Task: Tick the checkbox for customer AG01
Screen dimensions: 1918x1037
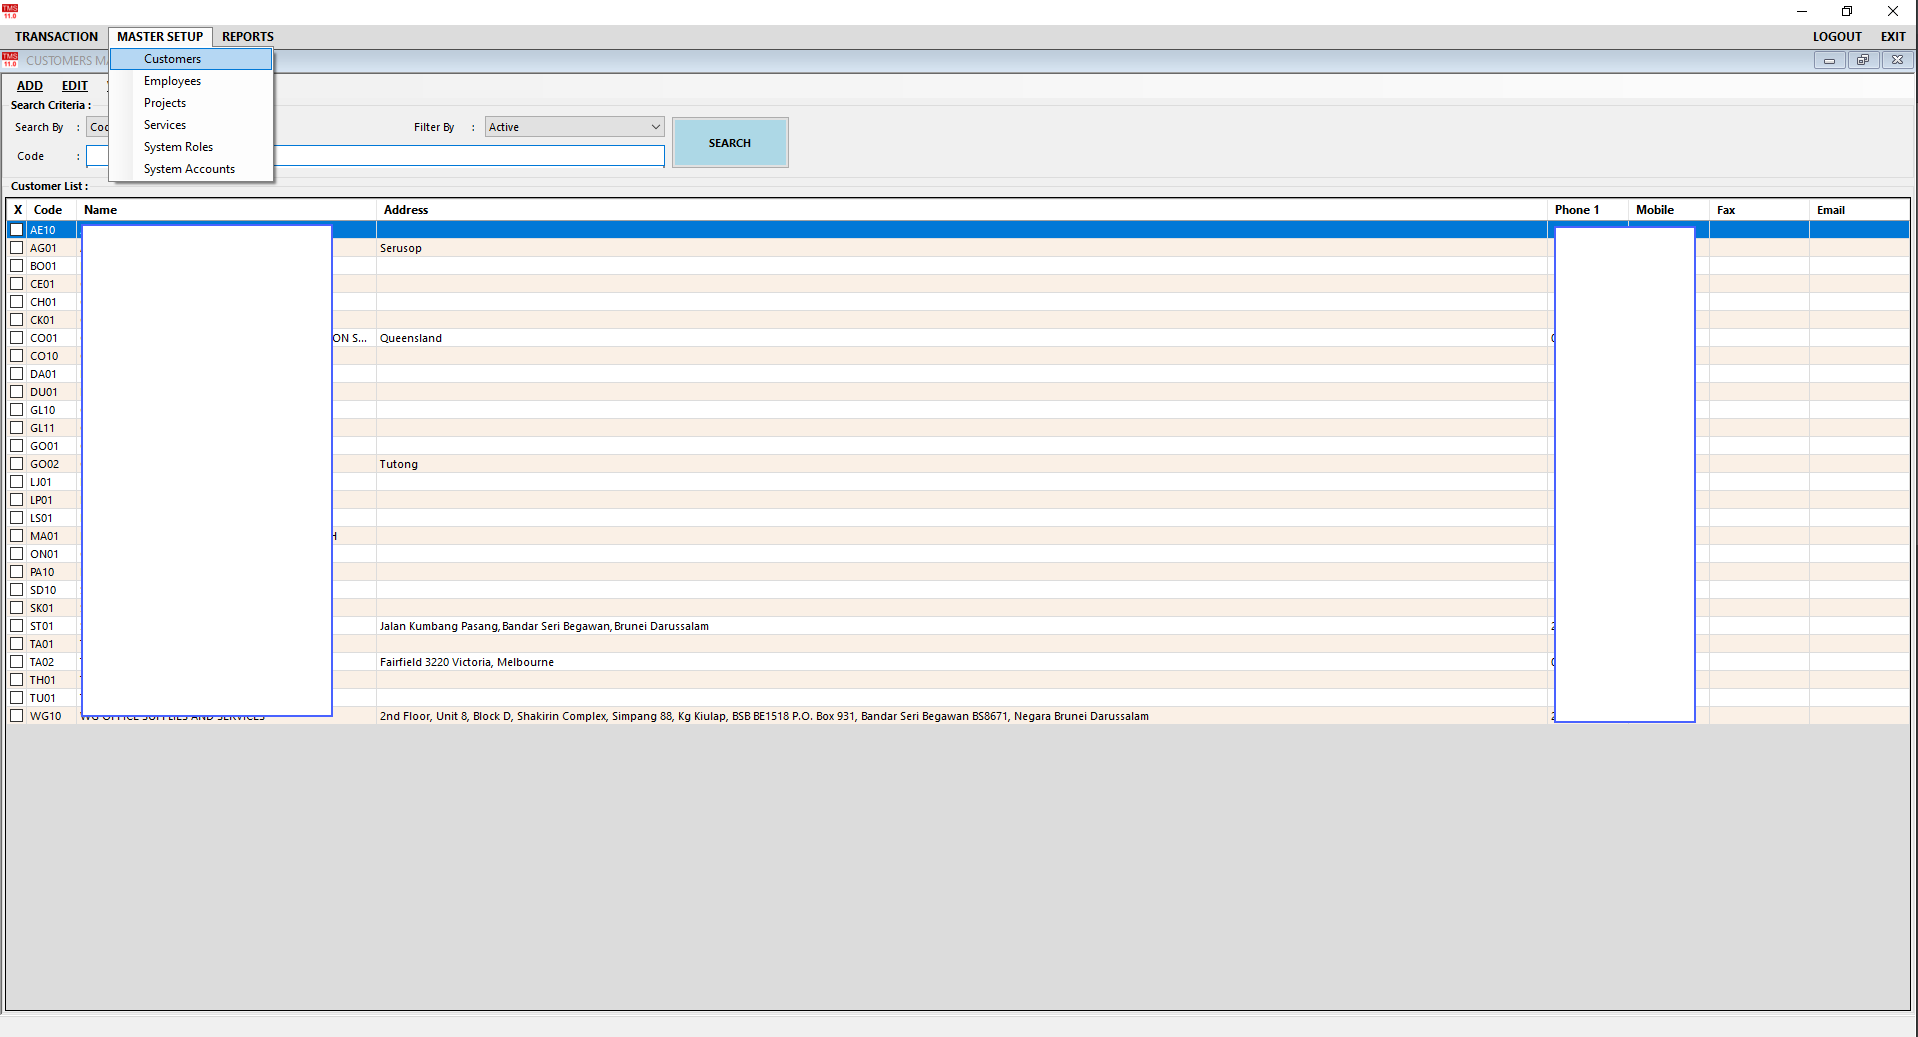Action: (17, 248)
